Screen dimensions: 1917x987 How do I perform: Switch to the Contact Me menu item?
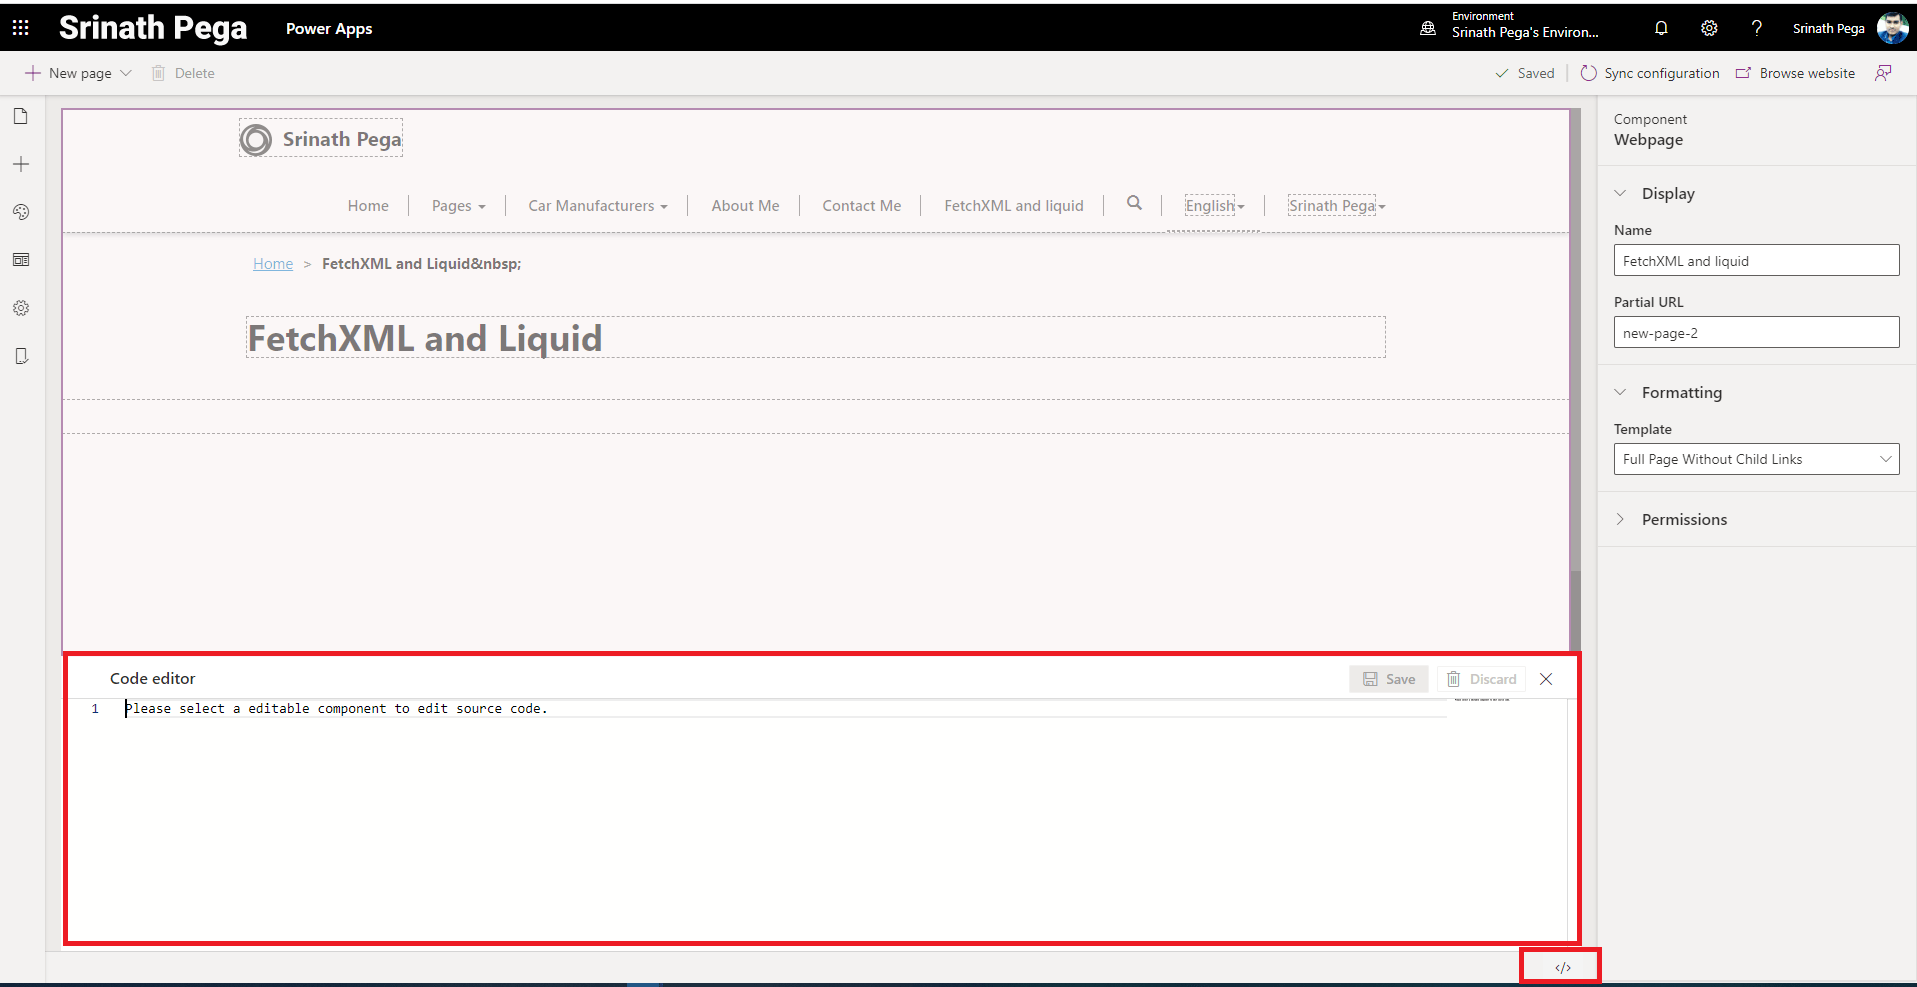[x=861, y=205]
